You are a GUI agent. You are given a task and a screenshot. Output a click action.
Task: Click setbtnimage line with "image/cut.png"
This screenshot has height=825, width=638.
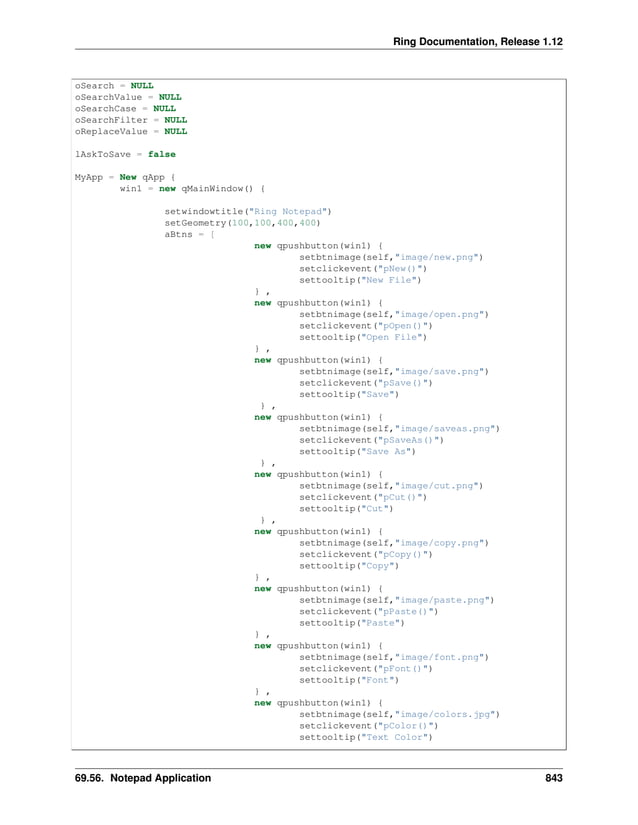[x=391, y=486]
